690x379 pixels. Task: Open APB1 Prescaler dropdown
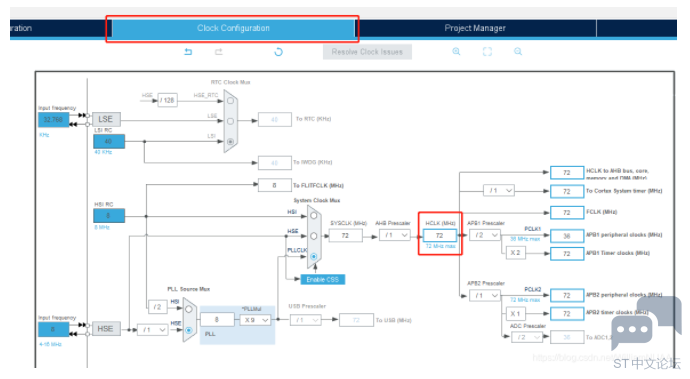484,235
